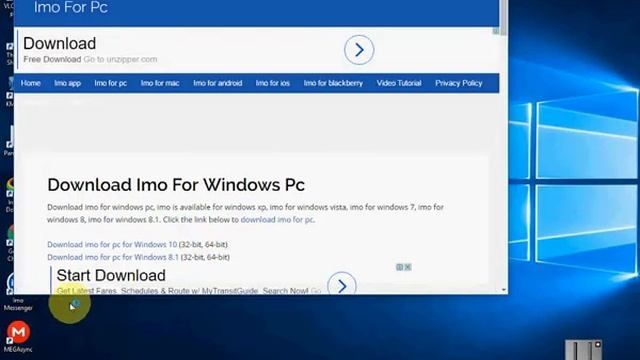
Task: Open the Video Tutorial page
Action: [x=399, y=83]
